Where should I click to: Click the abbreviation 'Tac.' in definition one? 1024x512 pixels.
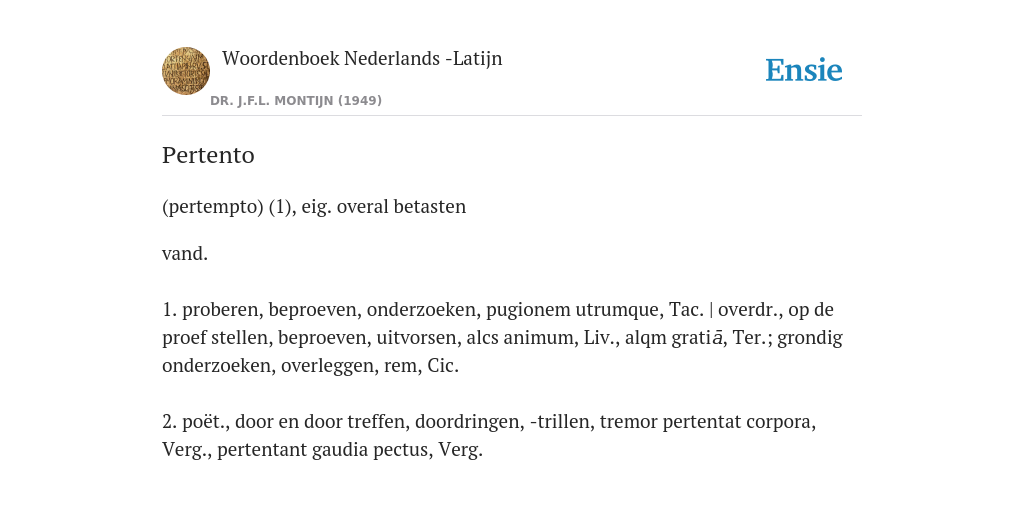coord(686,310)
